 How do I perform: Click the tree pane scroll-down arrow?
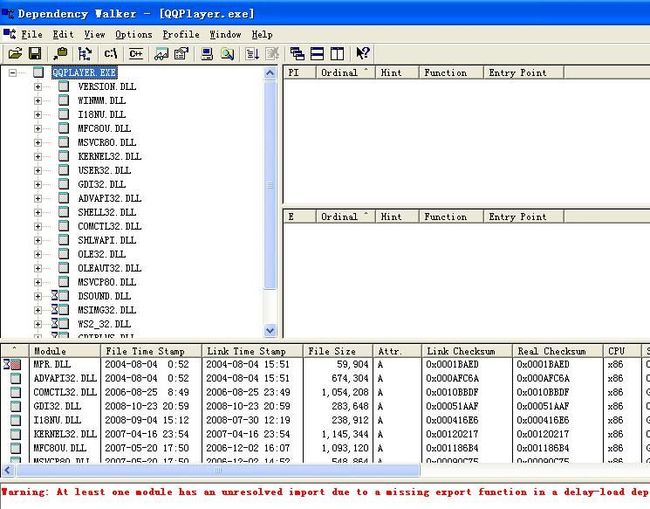pos(270,330)
